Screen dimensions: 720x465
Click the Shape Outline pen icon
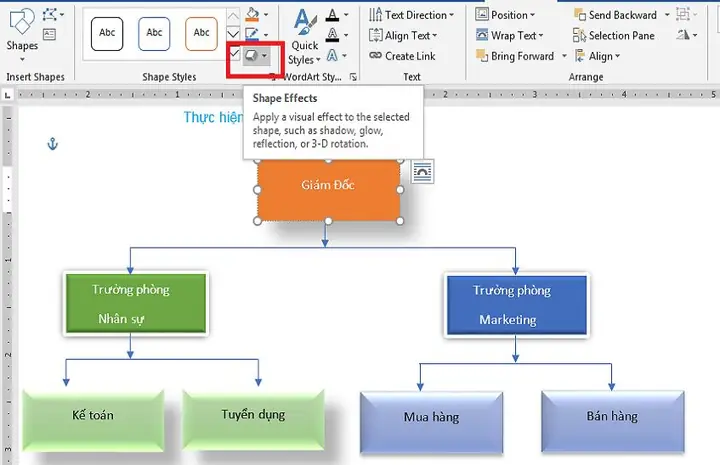[252, 34]
